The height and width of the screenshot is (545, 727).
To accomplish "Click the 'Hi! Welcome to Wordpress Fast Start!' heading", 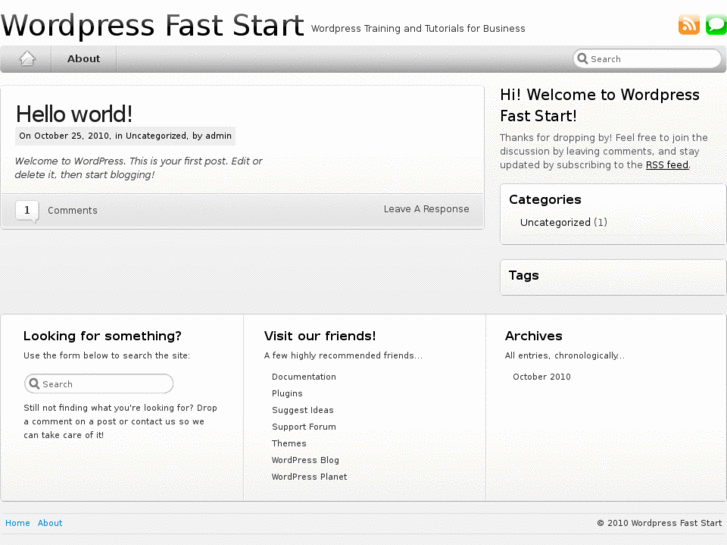I will pyautogui.click(x=599, y=105).
